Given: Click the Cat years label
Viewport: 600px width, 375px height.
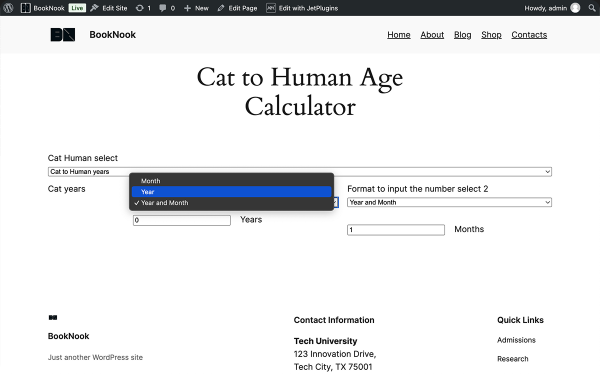Looking at the screenshot, I should point(67,189).
